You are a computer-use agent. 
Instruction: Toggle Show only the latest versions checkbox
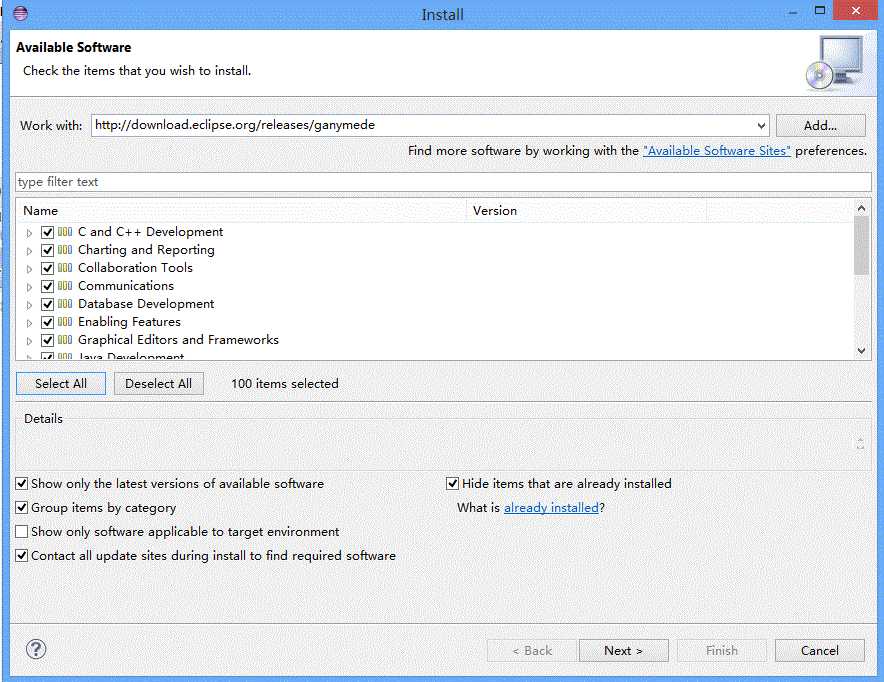(x=21, y=484)
